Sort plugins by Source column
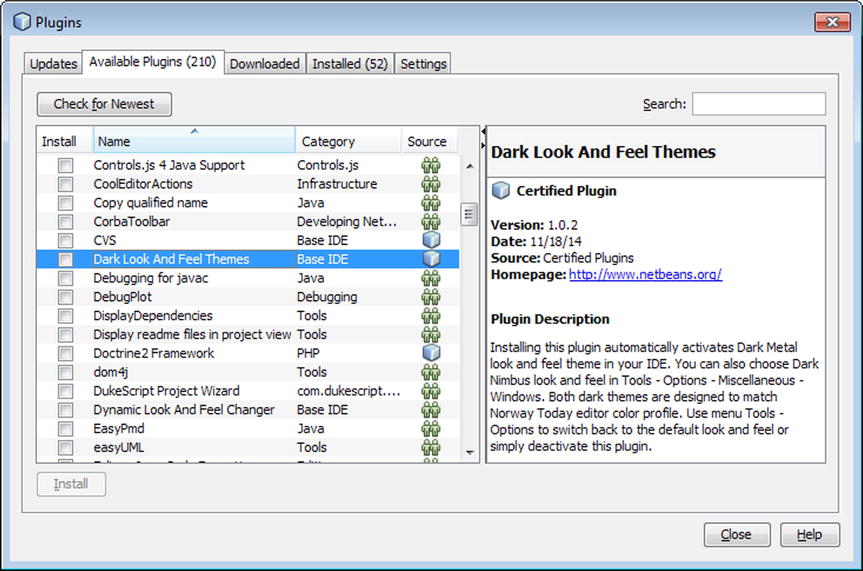The image size is (863, 571). coord(429,141)
